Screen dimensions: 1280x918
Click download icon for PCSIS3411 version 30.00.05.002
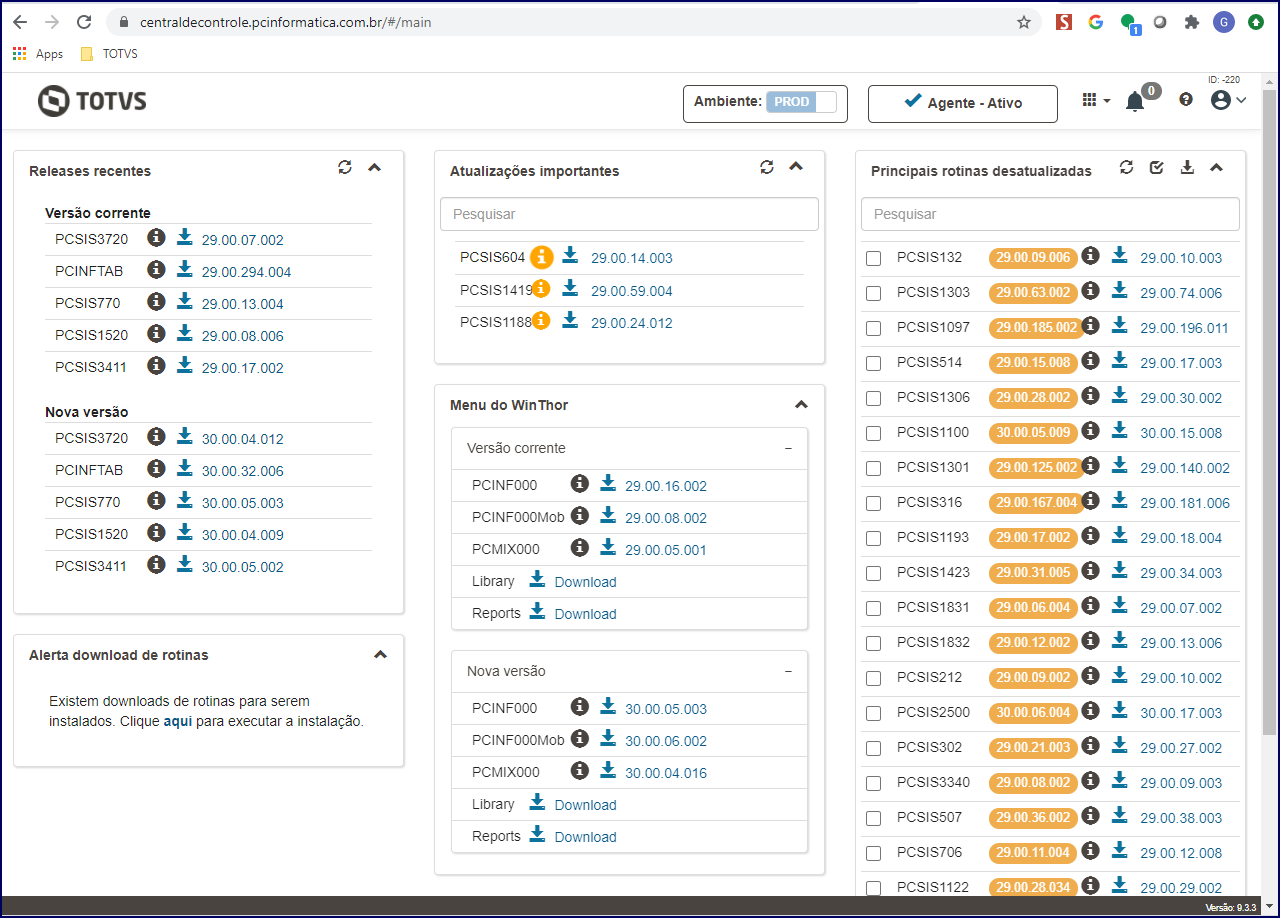pyautogui.click(x=185, y=565)
